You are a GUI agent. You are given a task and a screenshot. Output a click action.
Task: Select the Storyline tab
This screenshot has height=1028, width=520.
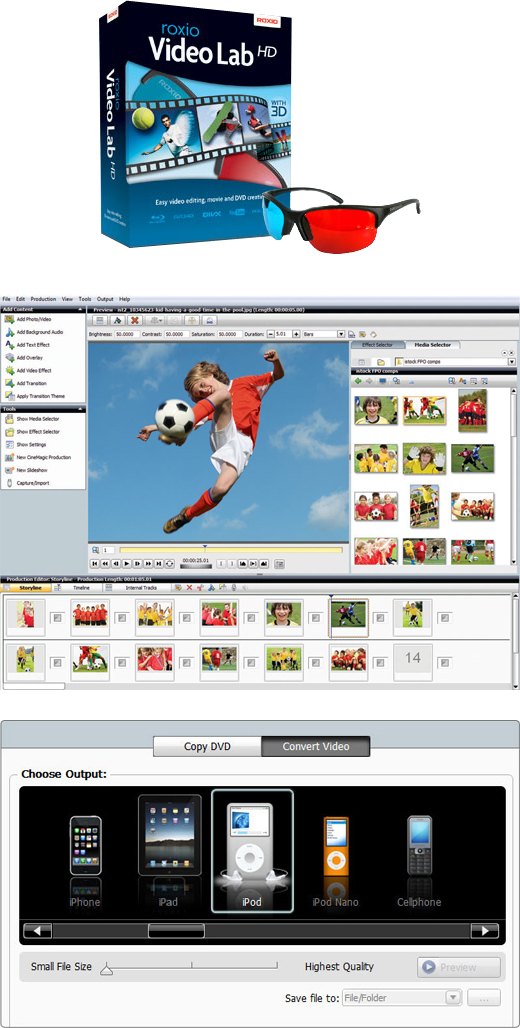click(26, 588)
